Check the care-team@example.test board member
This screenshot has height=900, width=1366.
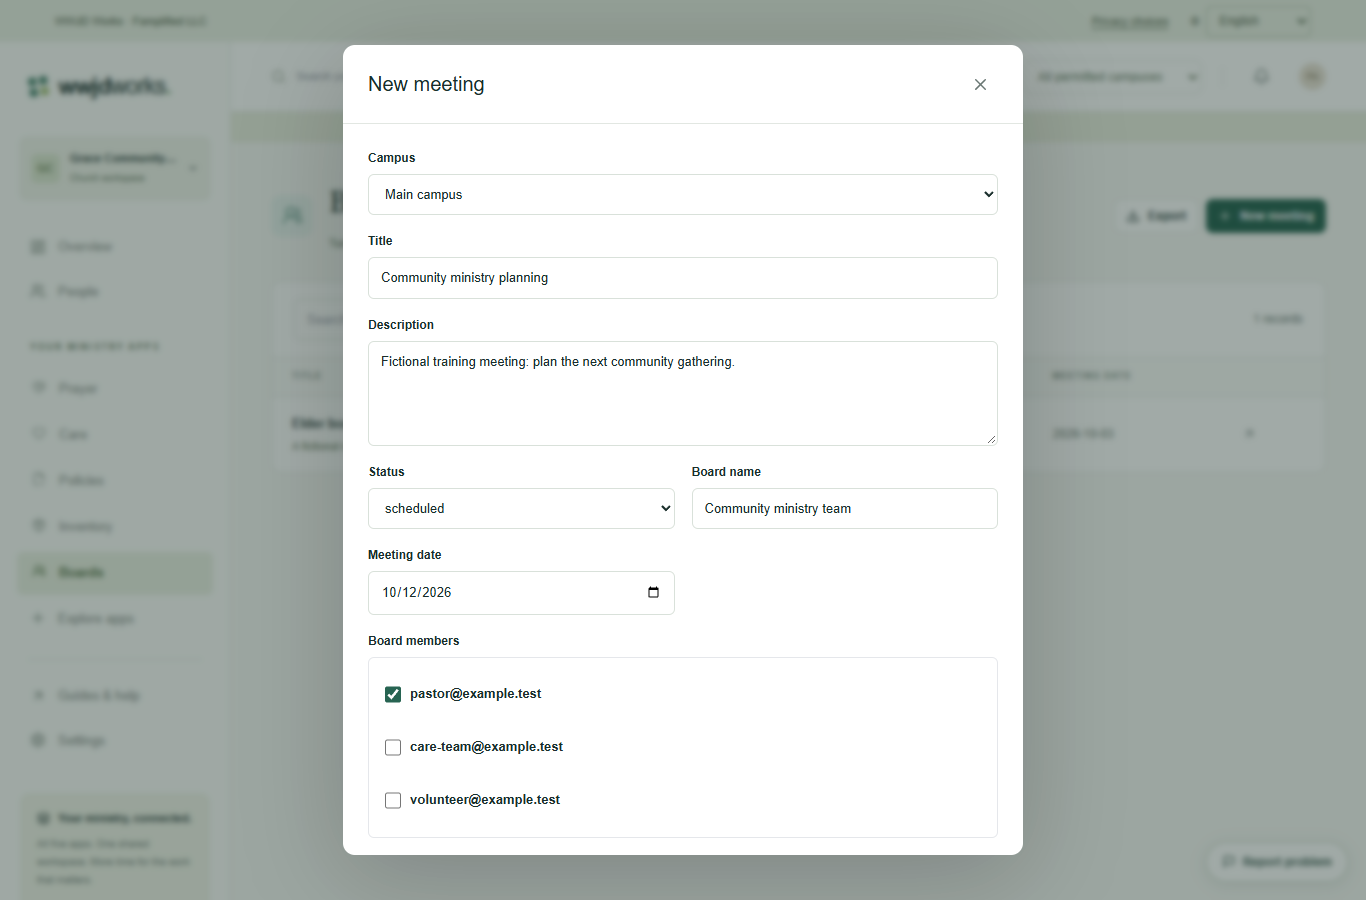[x=393, y=747]
